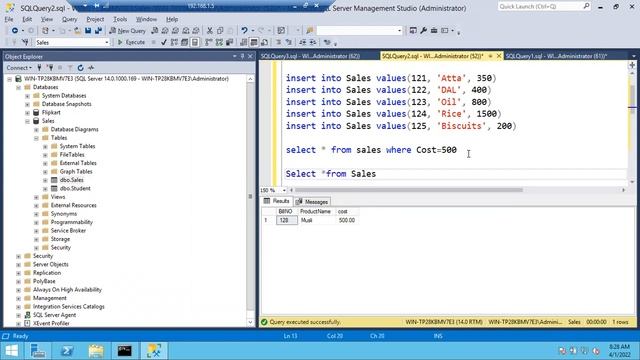Switch to the Messages tab
The width and height of the screenshot is (640, 360).
coord(312,202)
